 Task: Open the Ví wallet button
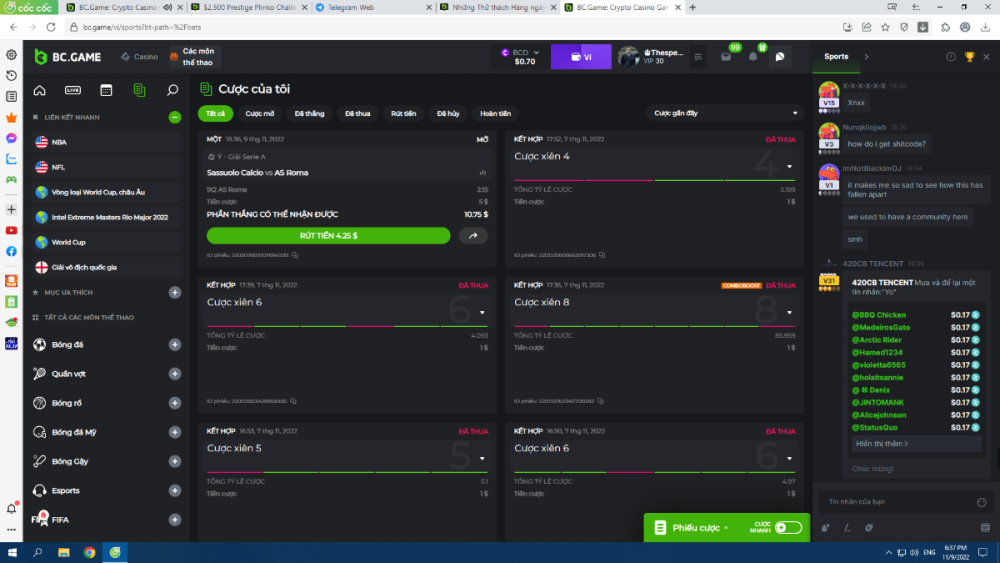point(580,57)
